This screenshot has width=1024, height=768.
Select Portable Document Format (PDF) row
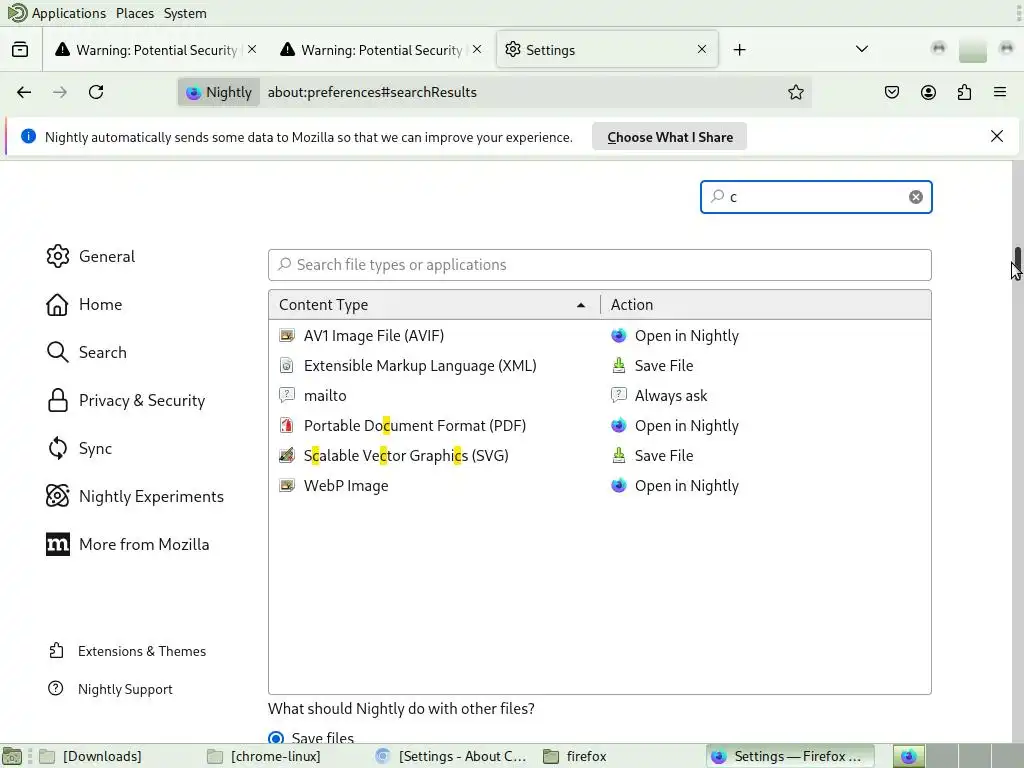point(600,426)
